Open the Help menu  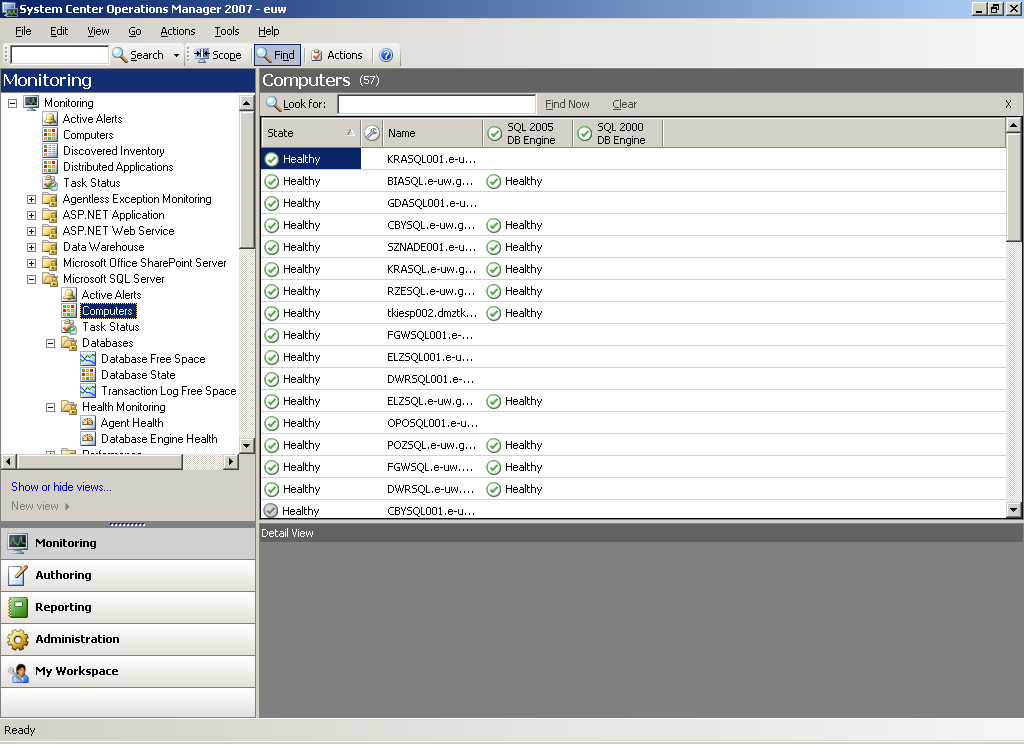(x=268, y=31)
